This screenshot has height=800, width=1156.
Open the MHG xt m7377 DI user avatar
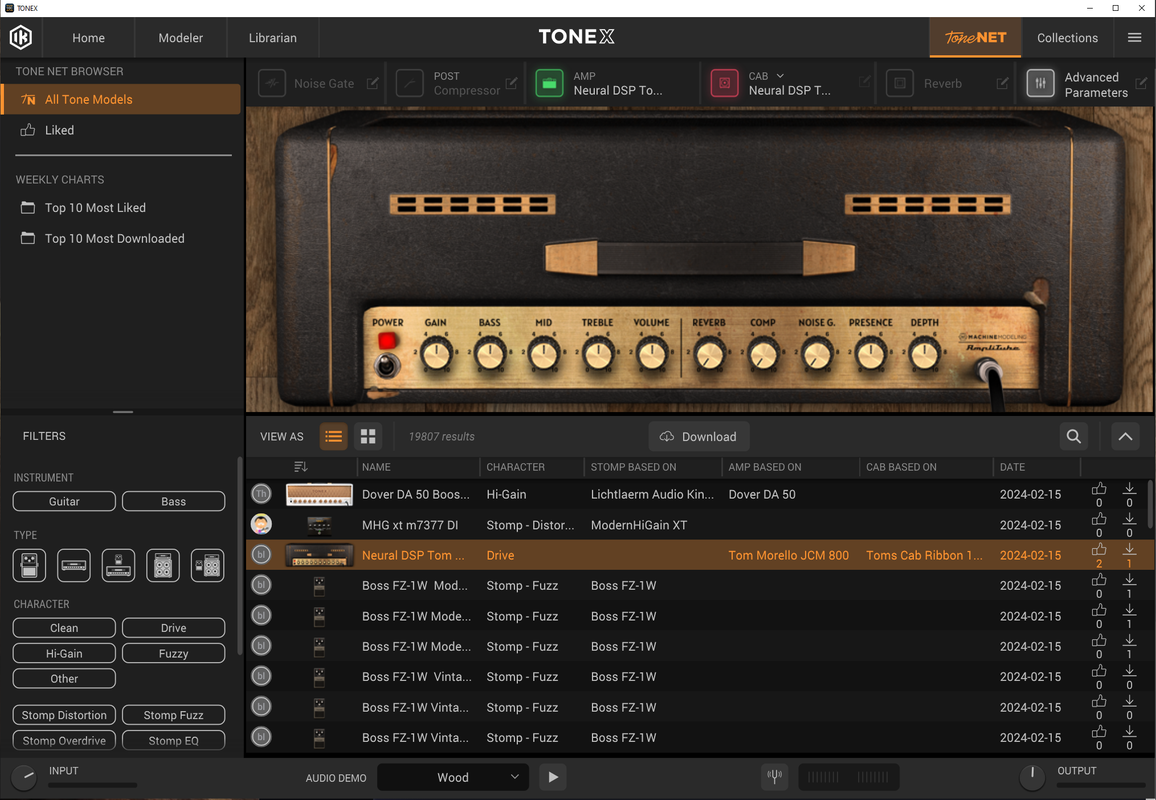(x=261, y=524)
